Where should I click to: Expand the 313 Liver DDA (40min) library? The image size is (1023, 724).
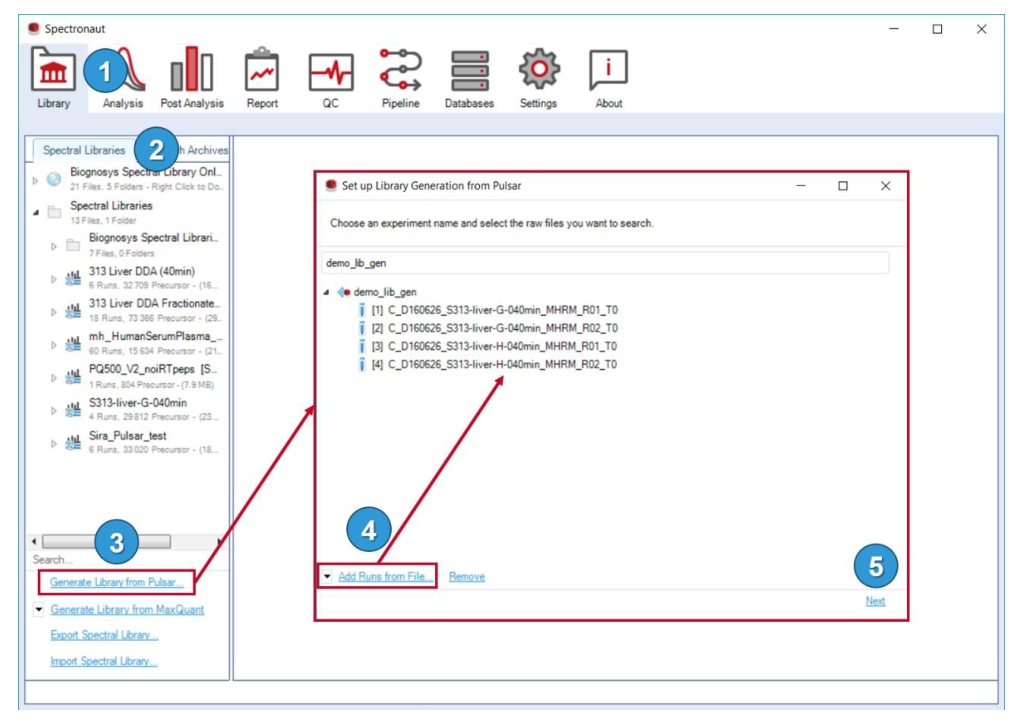53,279
